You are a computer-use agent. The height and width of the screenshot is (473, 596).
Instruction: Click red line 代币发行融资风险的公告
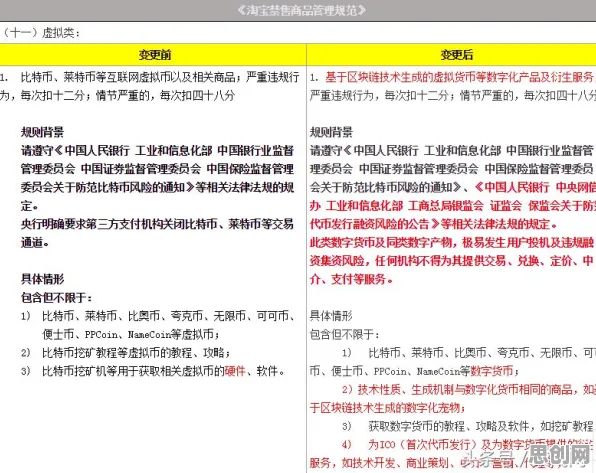433,224
